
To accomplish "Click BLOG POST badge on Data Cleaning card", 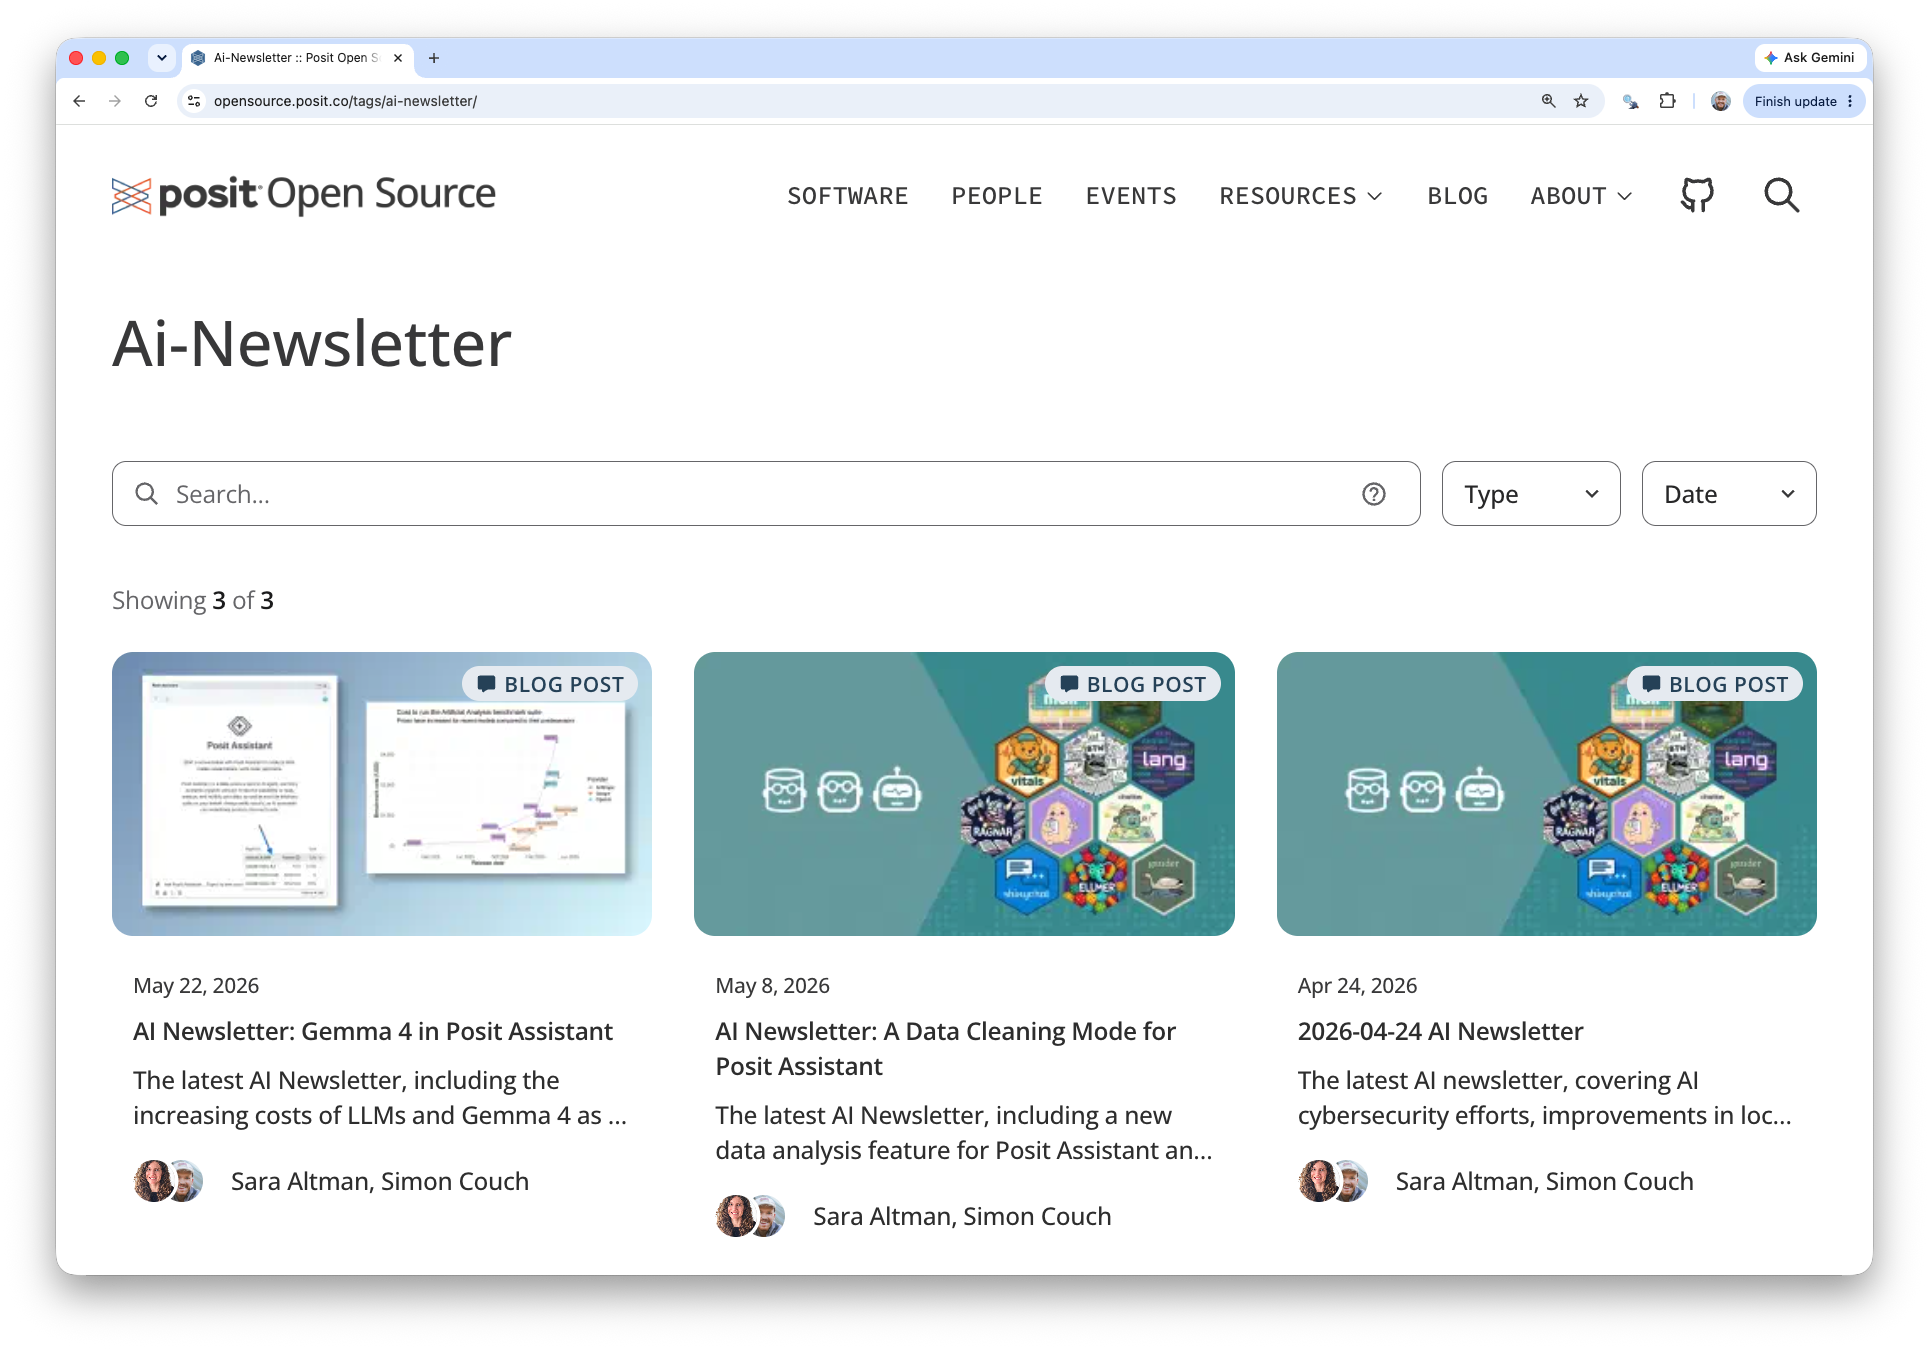I will (x=1132, y=684).
